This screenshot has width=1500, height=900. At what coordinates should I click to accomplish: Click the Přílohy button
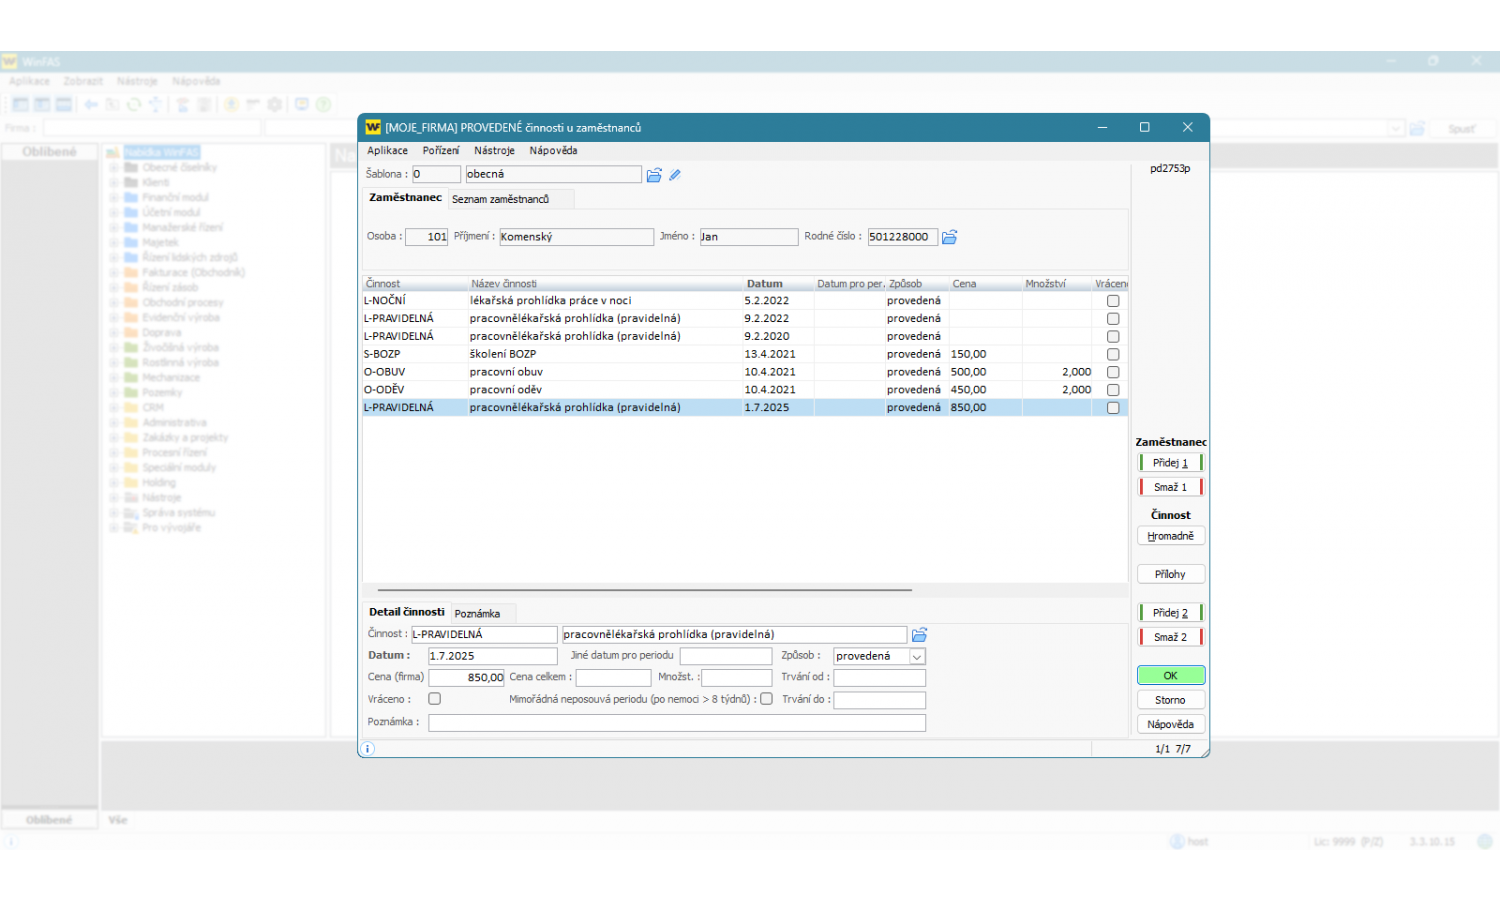point(1171,574)
